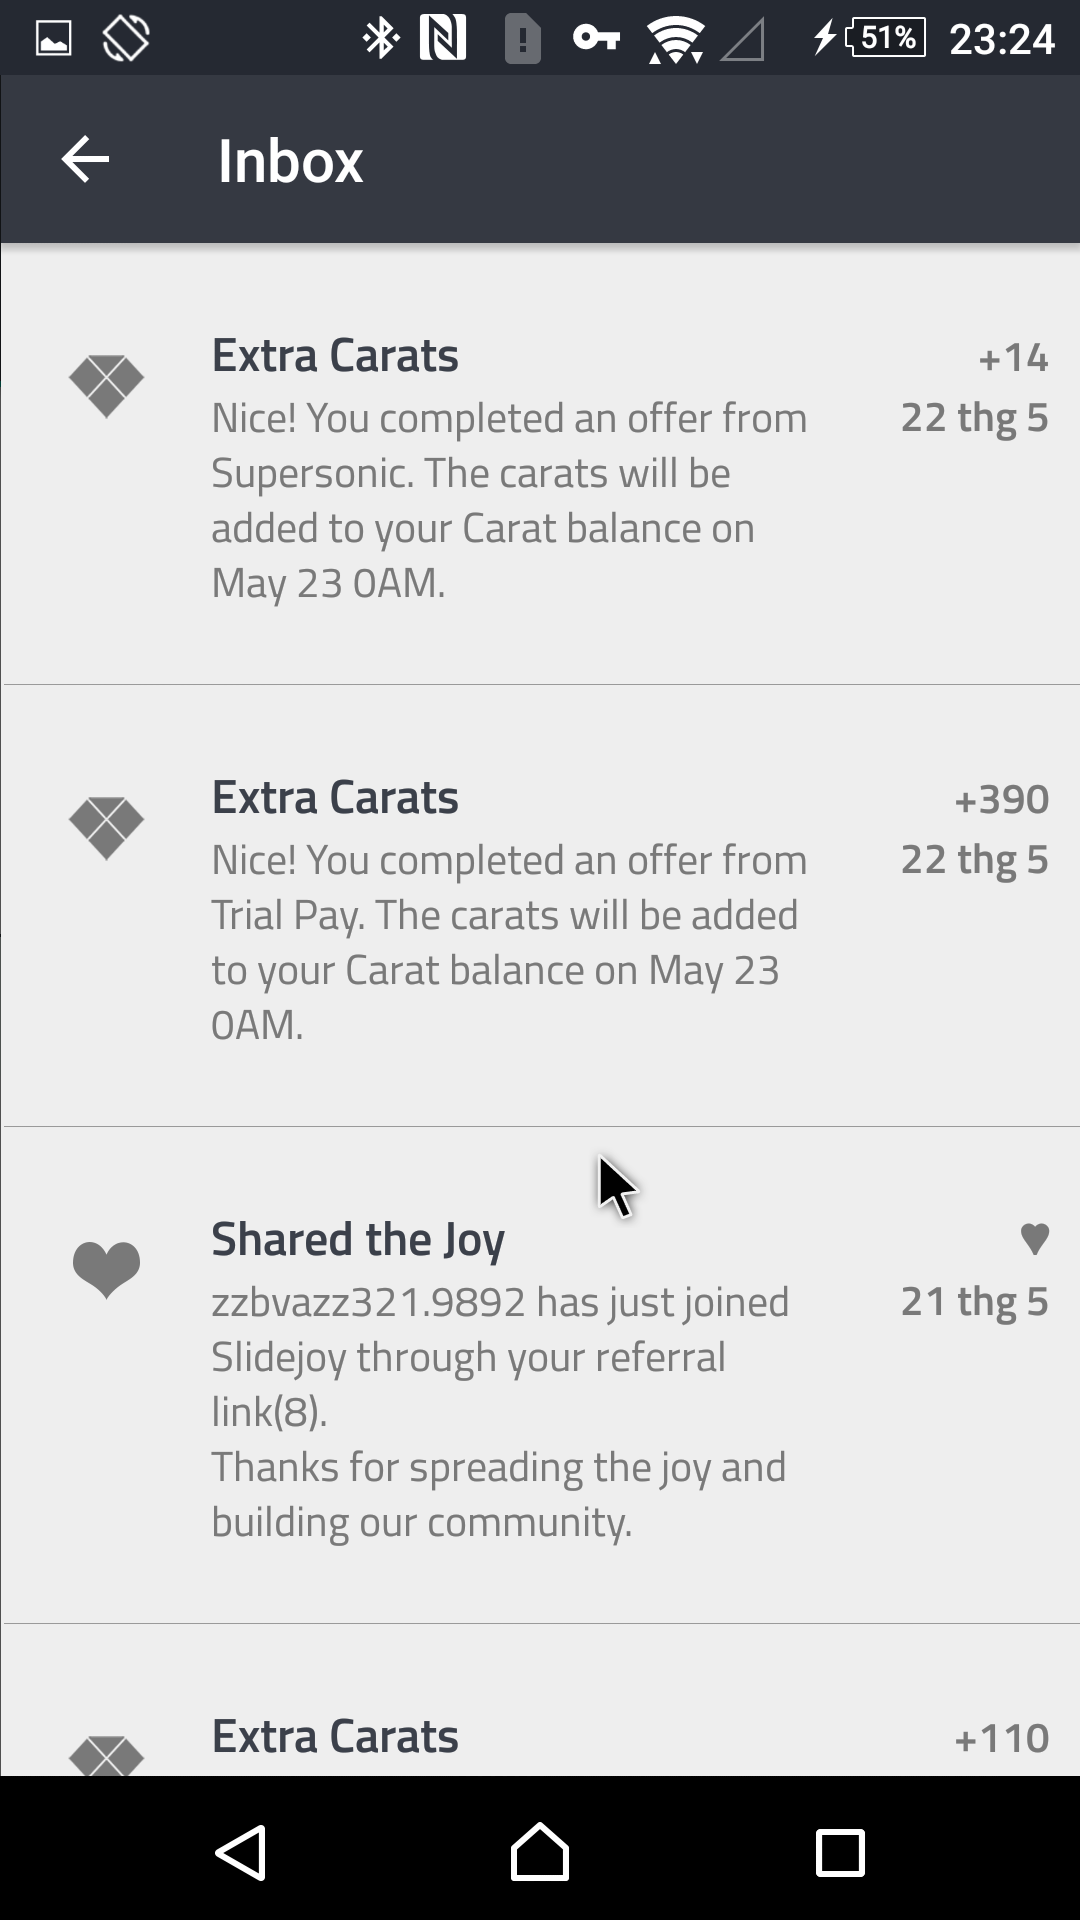Open the bottom Extra Carats +110 entry
Image resolution: width=1080 pixels, height=1920 pixels.
point(335,1738)
